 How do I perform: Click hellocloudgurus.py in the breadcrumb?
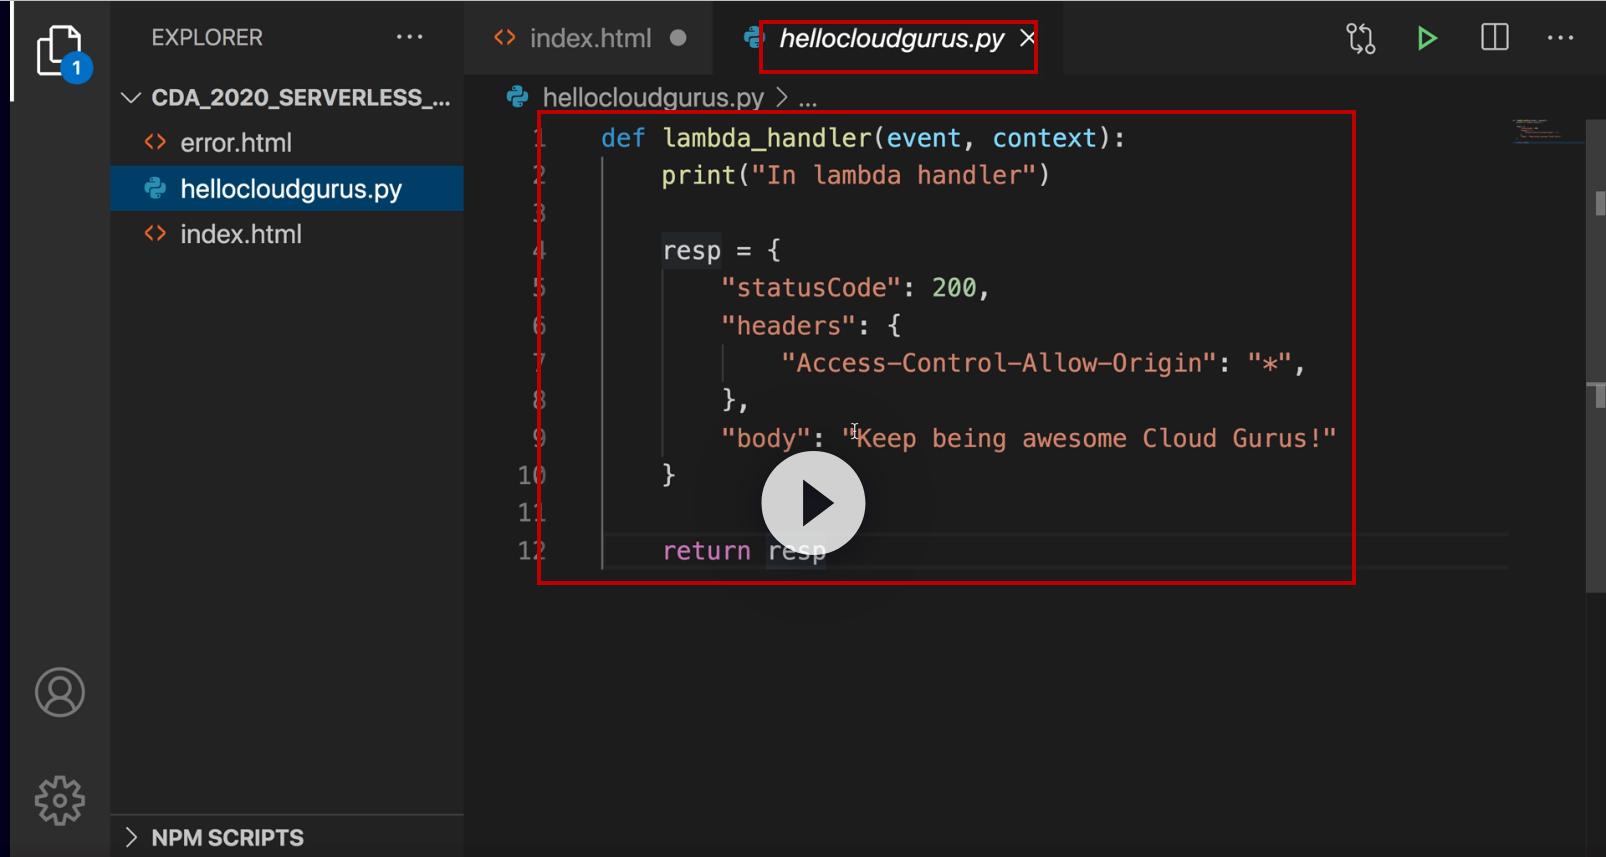653,97
